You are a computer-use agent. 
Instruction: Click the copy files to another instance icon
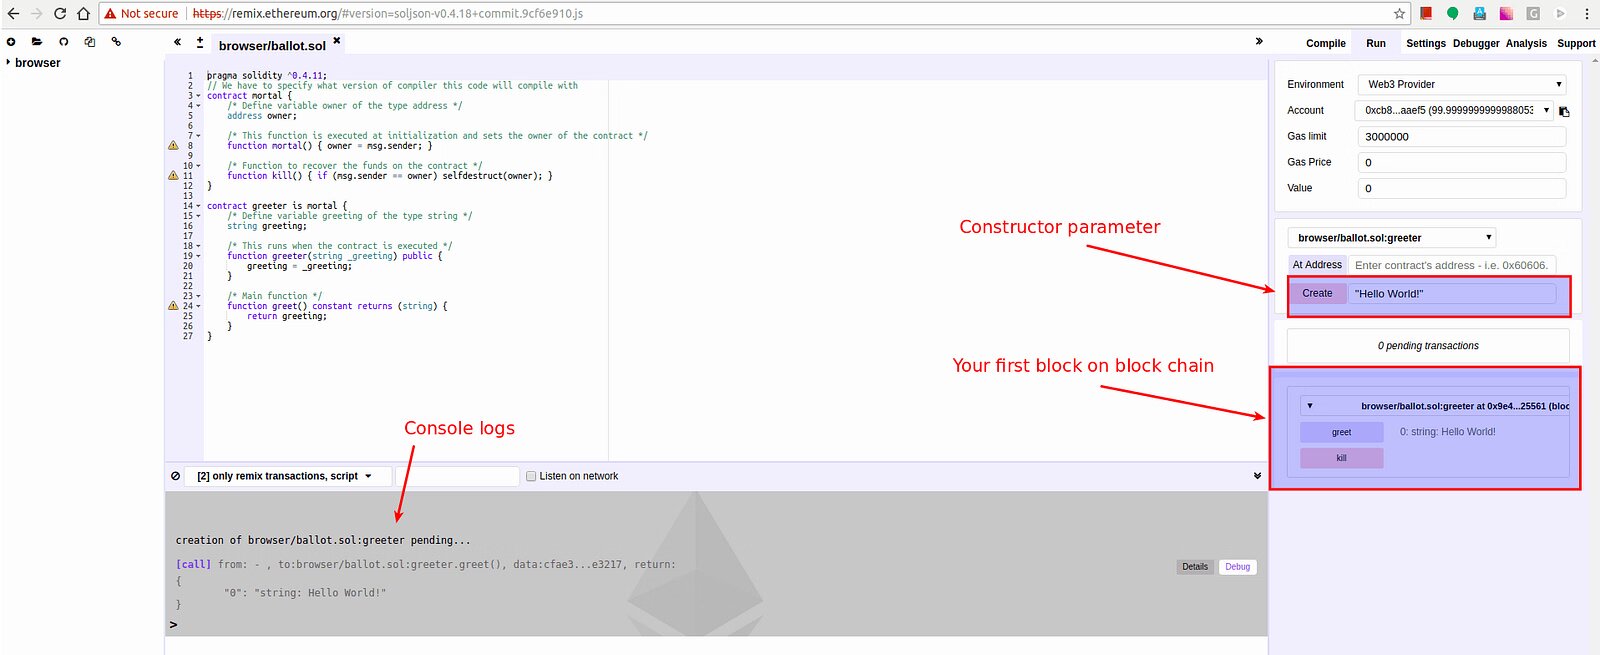[x=90, y=42]
